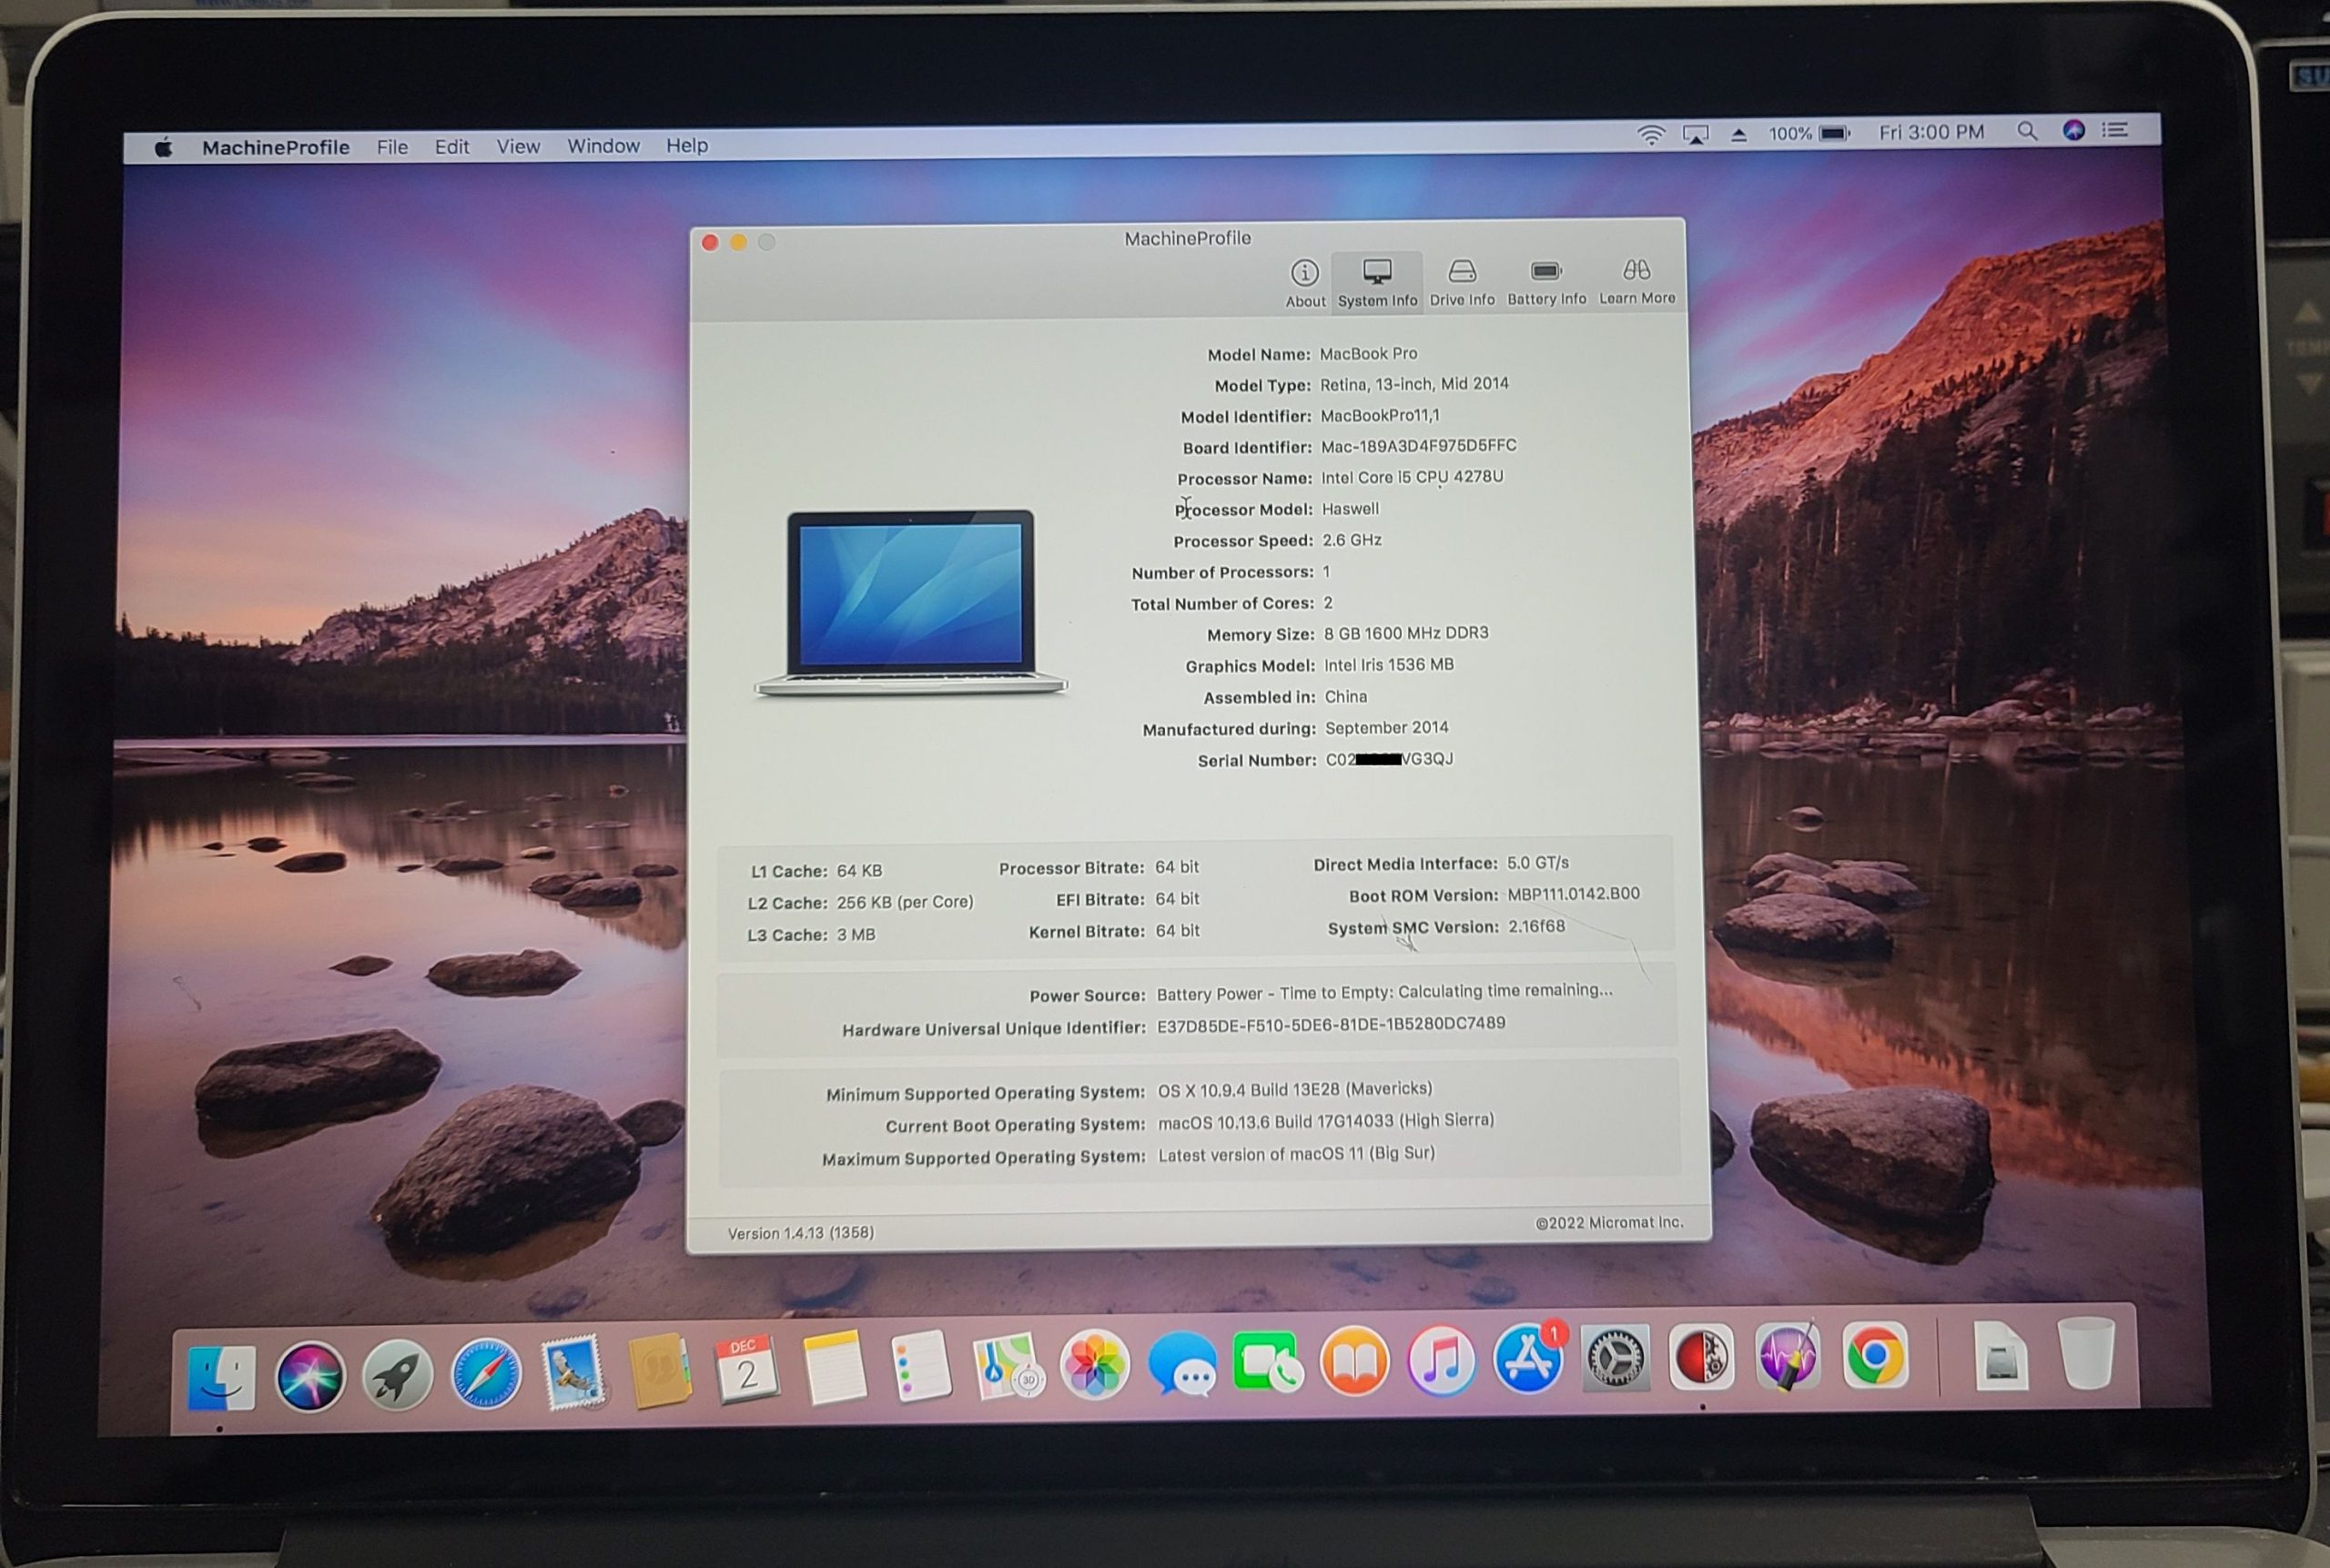This screenshot has height=1568, width=2330.
Task: Click the Hardware UUID value E37D85DE
Action: pyautogui.click(x=1331, y=1024)
